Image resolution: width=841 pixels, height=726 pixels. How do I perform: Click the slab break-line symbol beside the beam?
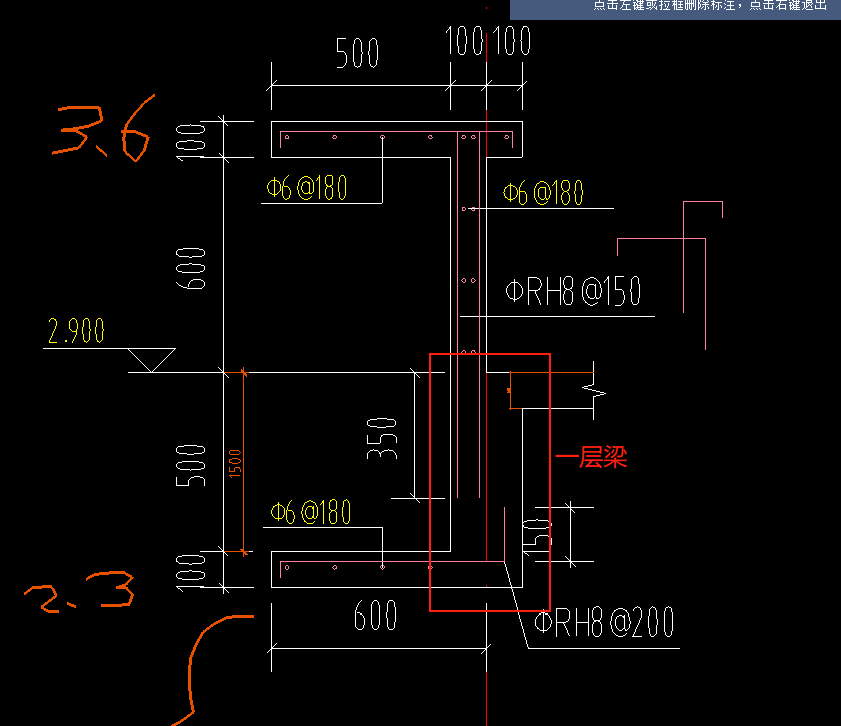coord(594,390)
